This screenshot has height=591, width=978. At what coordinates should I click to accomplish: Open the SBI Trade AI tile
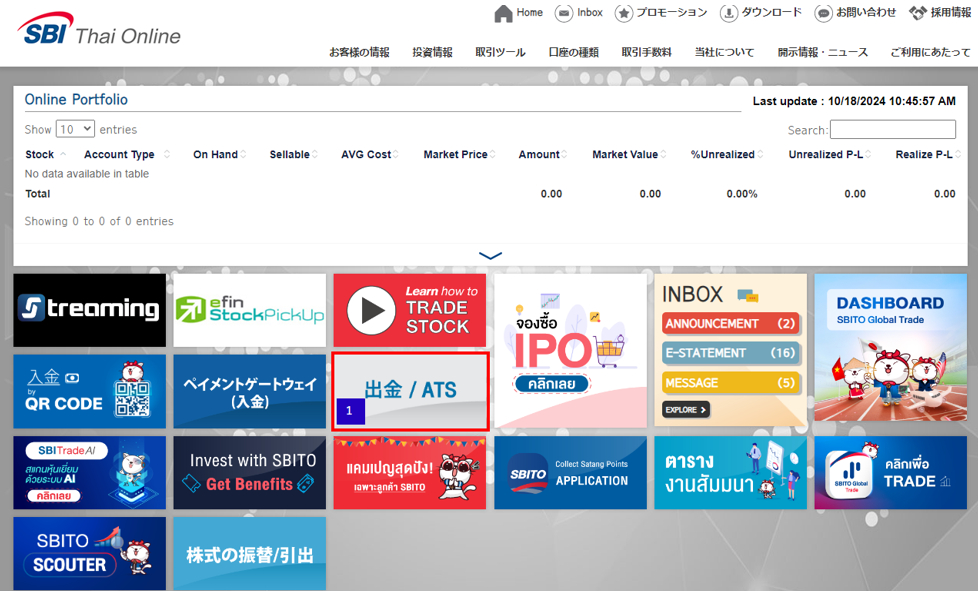(90, 473)
